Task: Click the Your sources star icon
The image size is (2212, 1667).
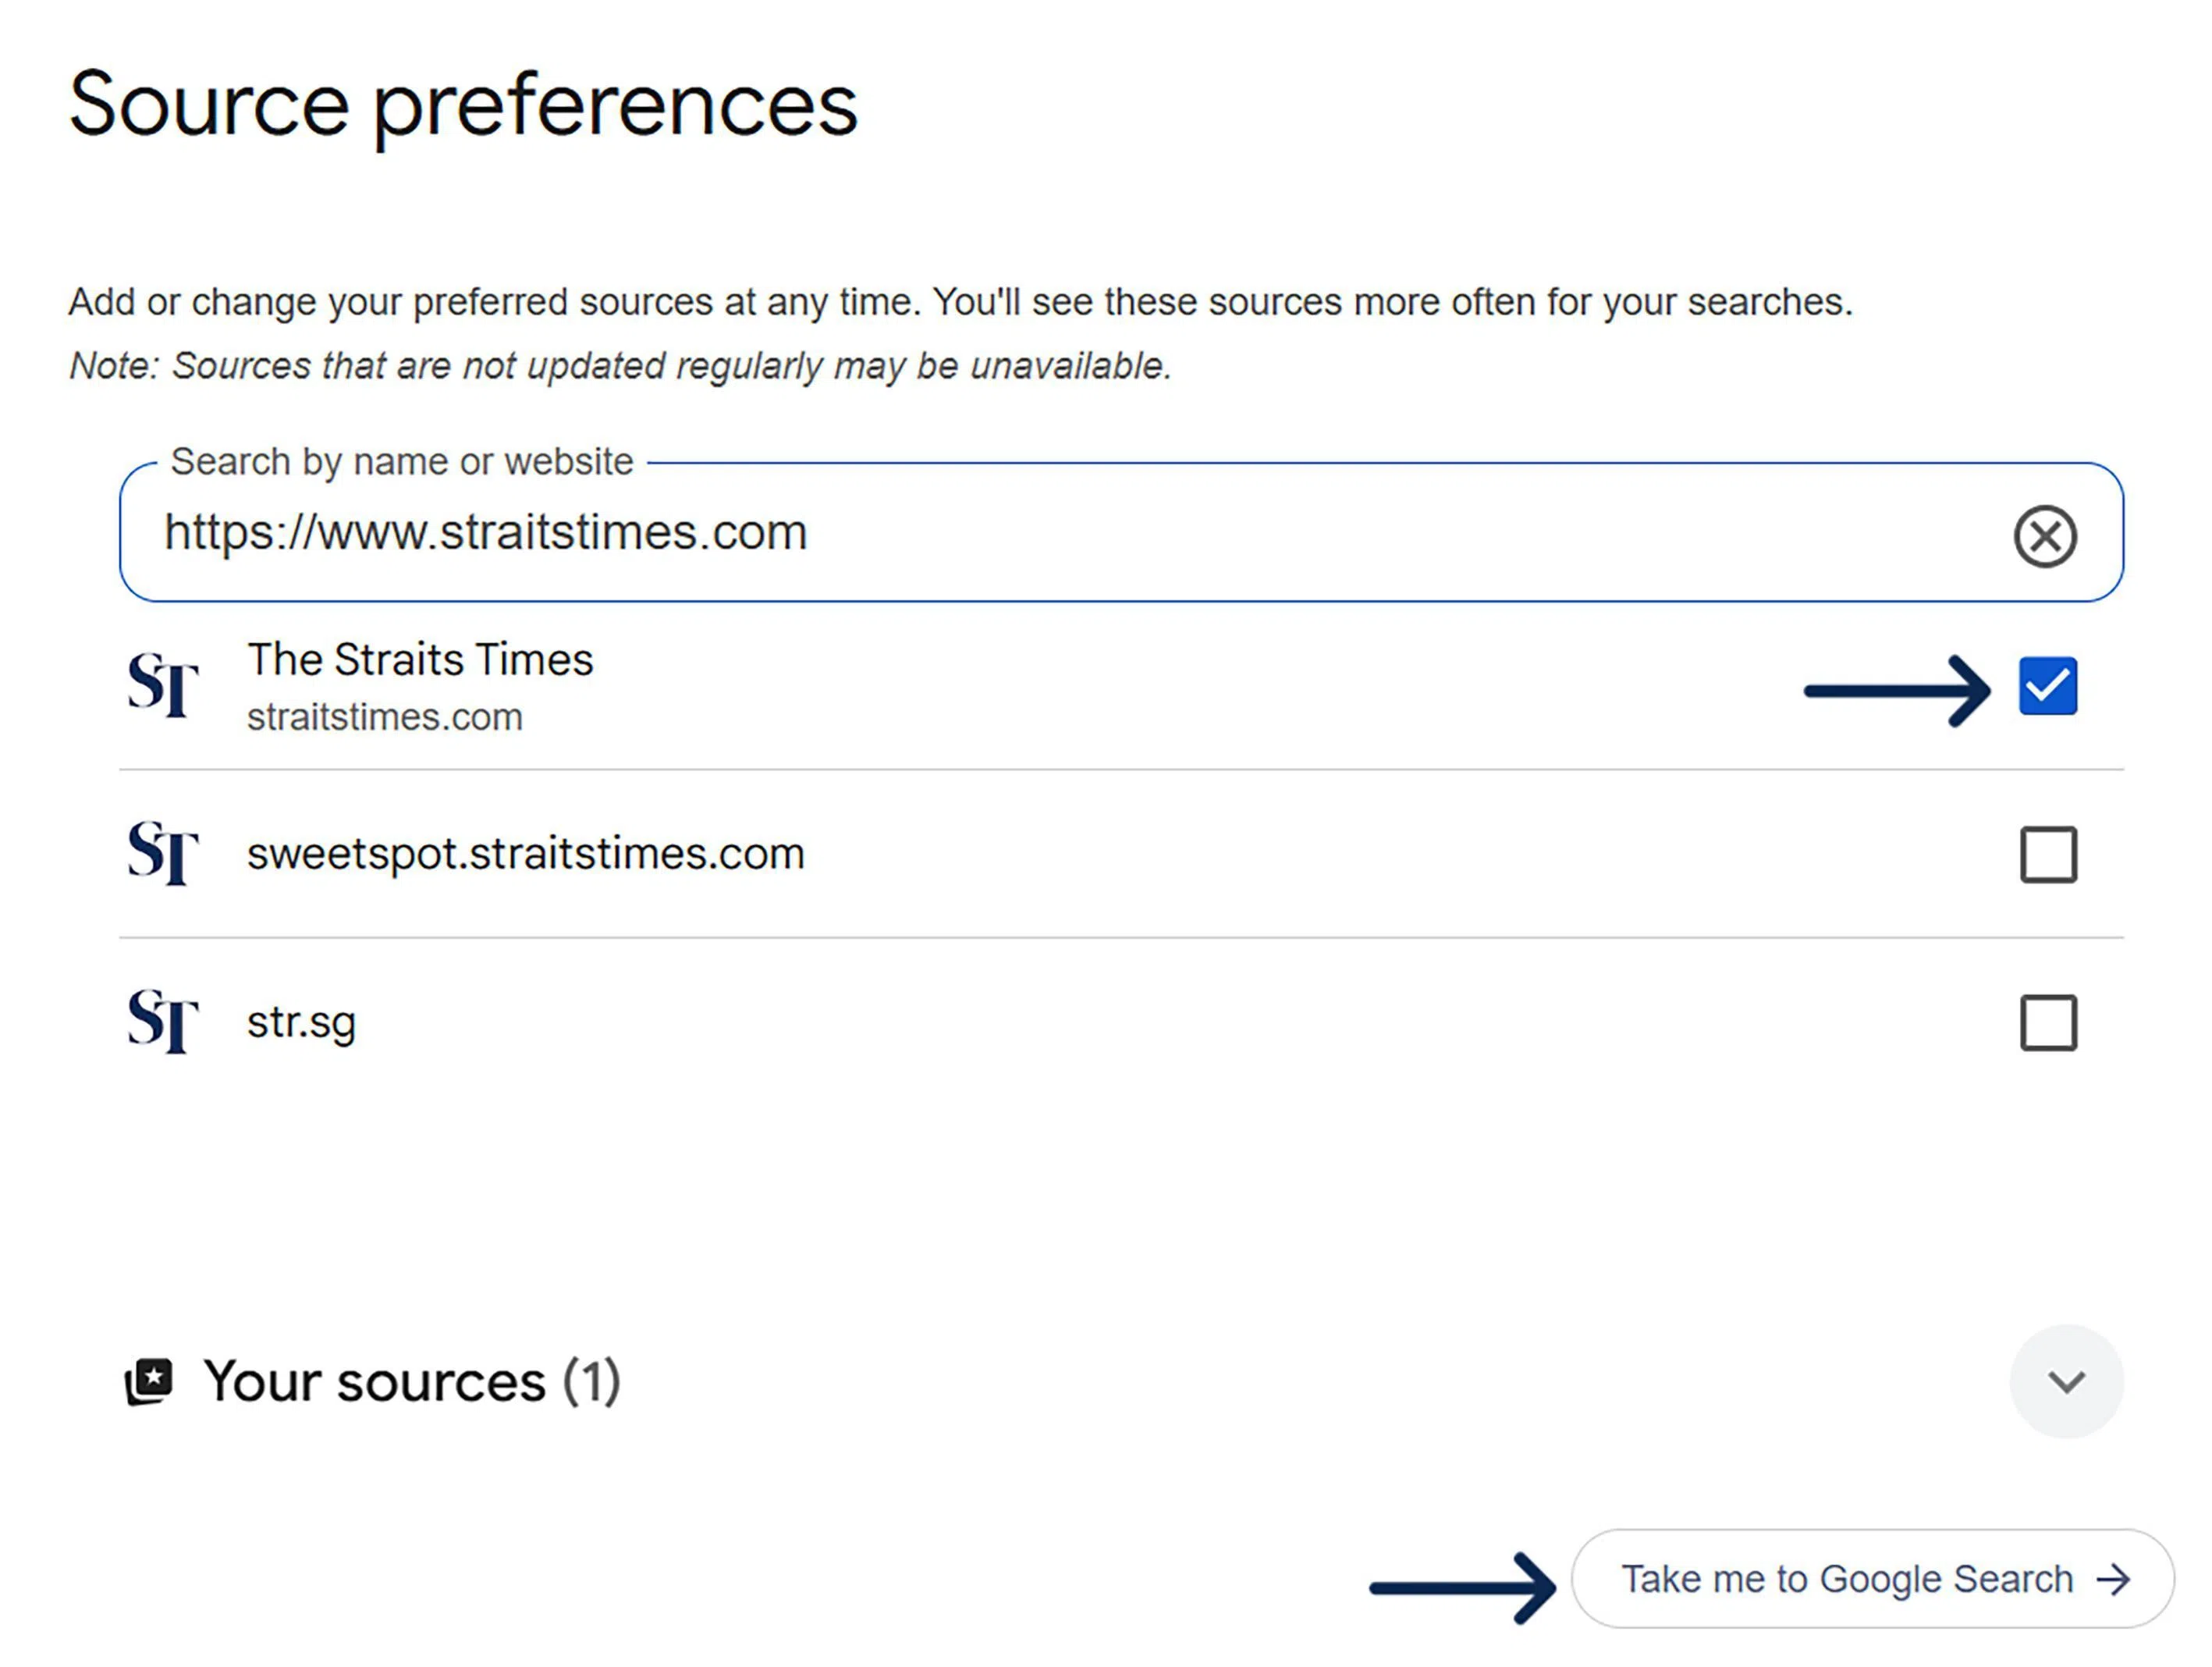Action: 149,1381
